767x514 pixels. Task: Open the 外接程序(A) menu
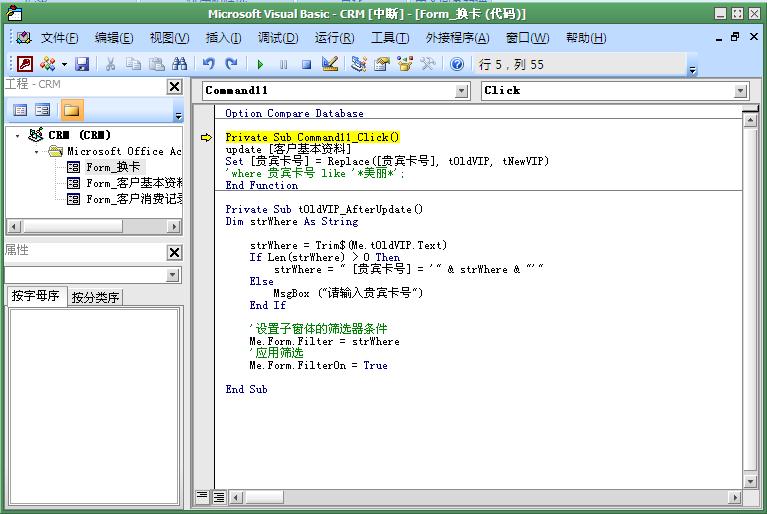(457, 38)
